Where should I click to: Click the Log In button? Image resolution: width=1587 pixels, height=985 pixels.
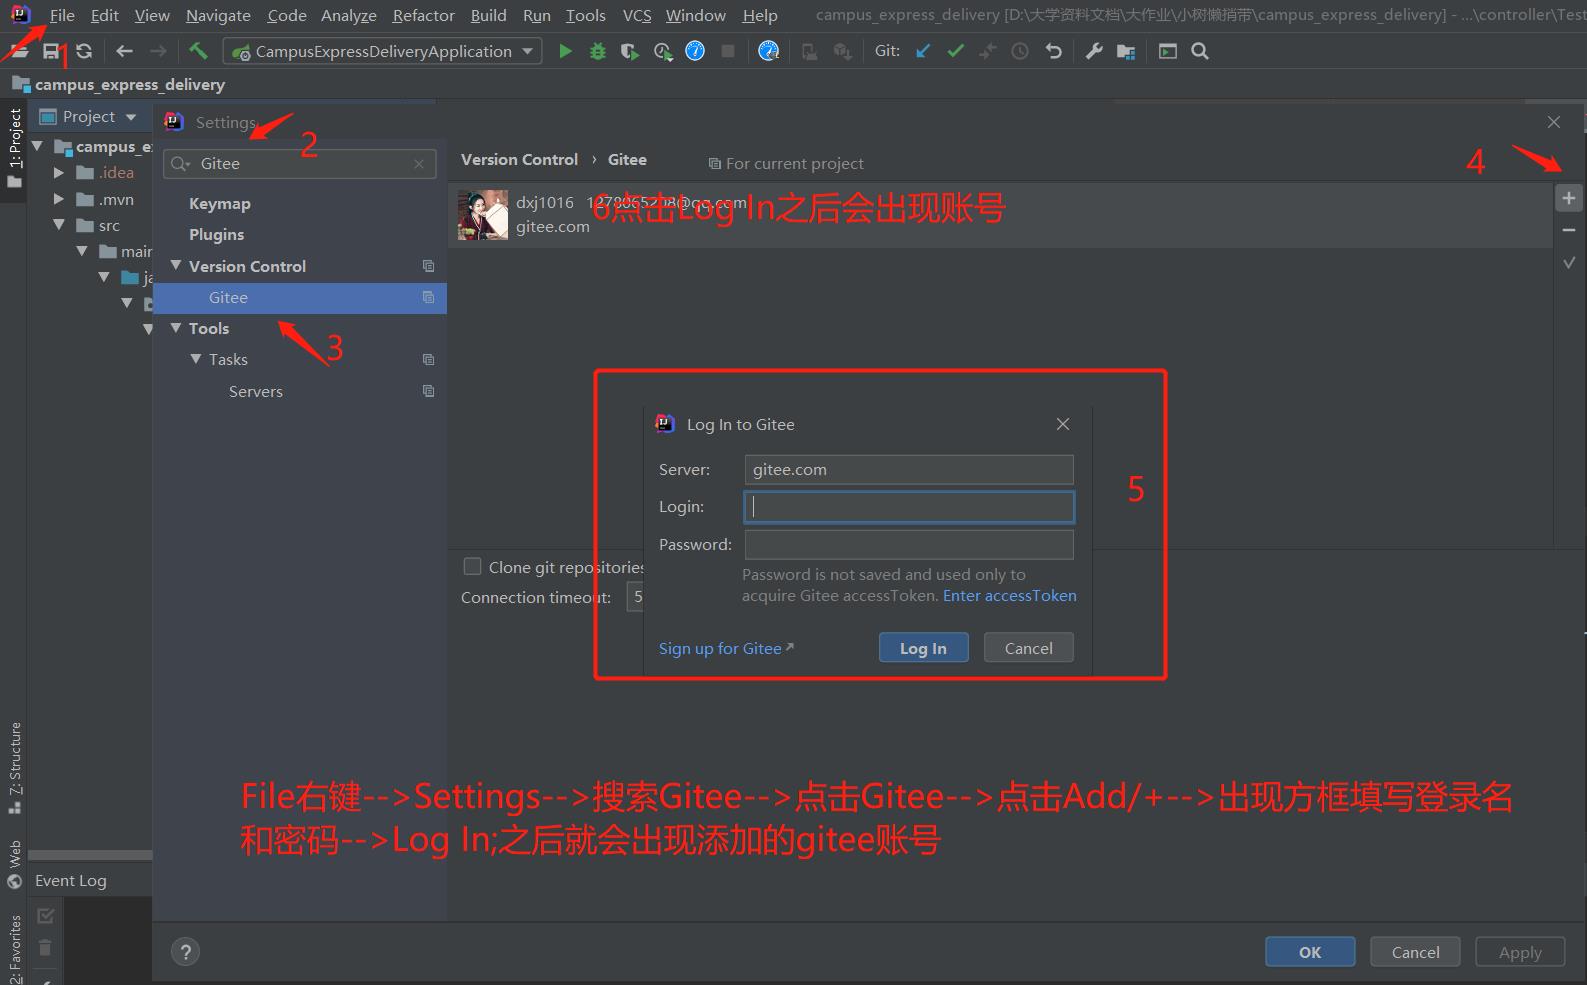pyautogui.click(x=923, y=648)
